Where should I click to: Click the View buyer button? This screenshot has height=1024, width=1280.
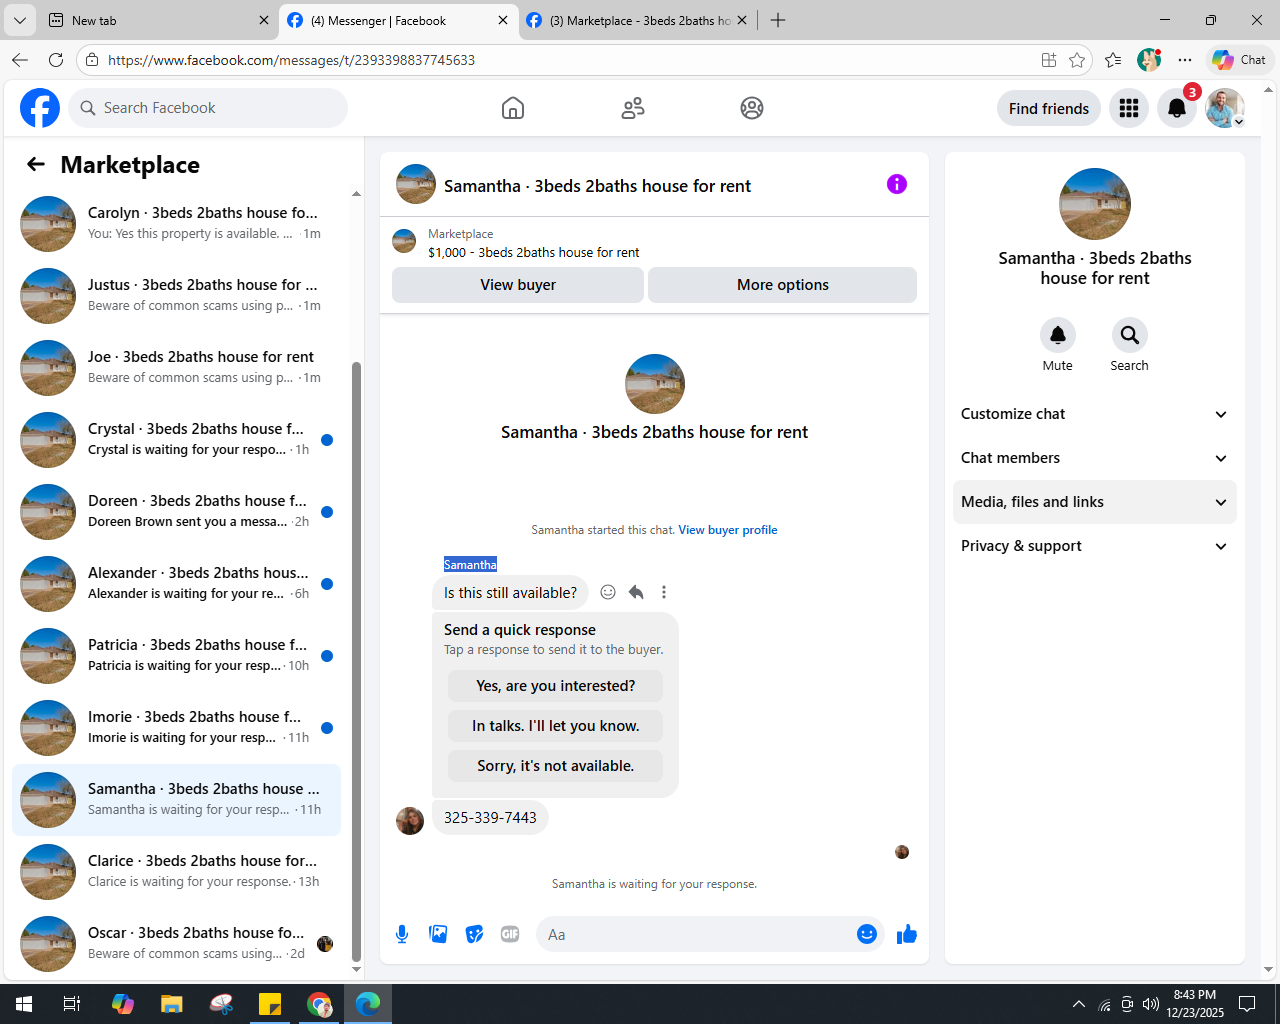518,285
